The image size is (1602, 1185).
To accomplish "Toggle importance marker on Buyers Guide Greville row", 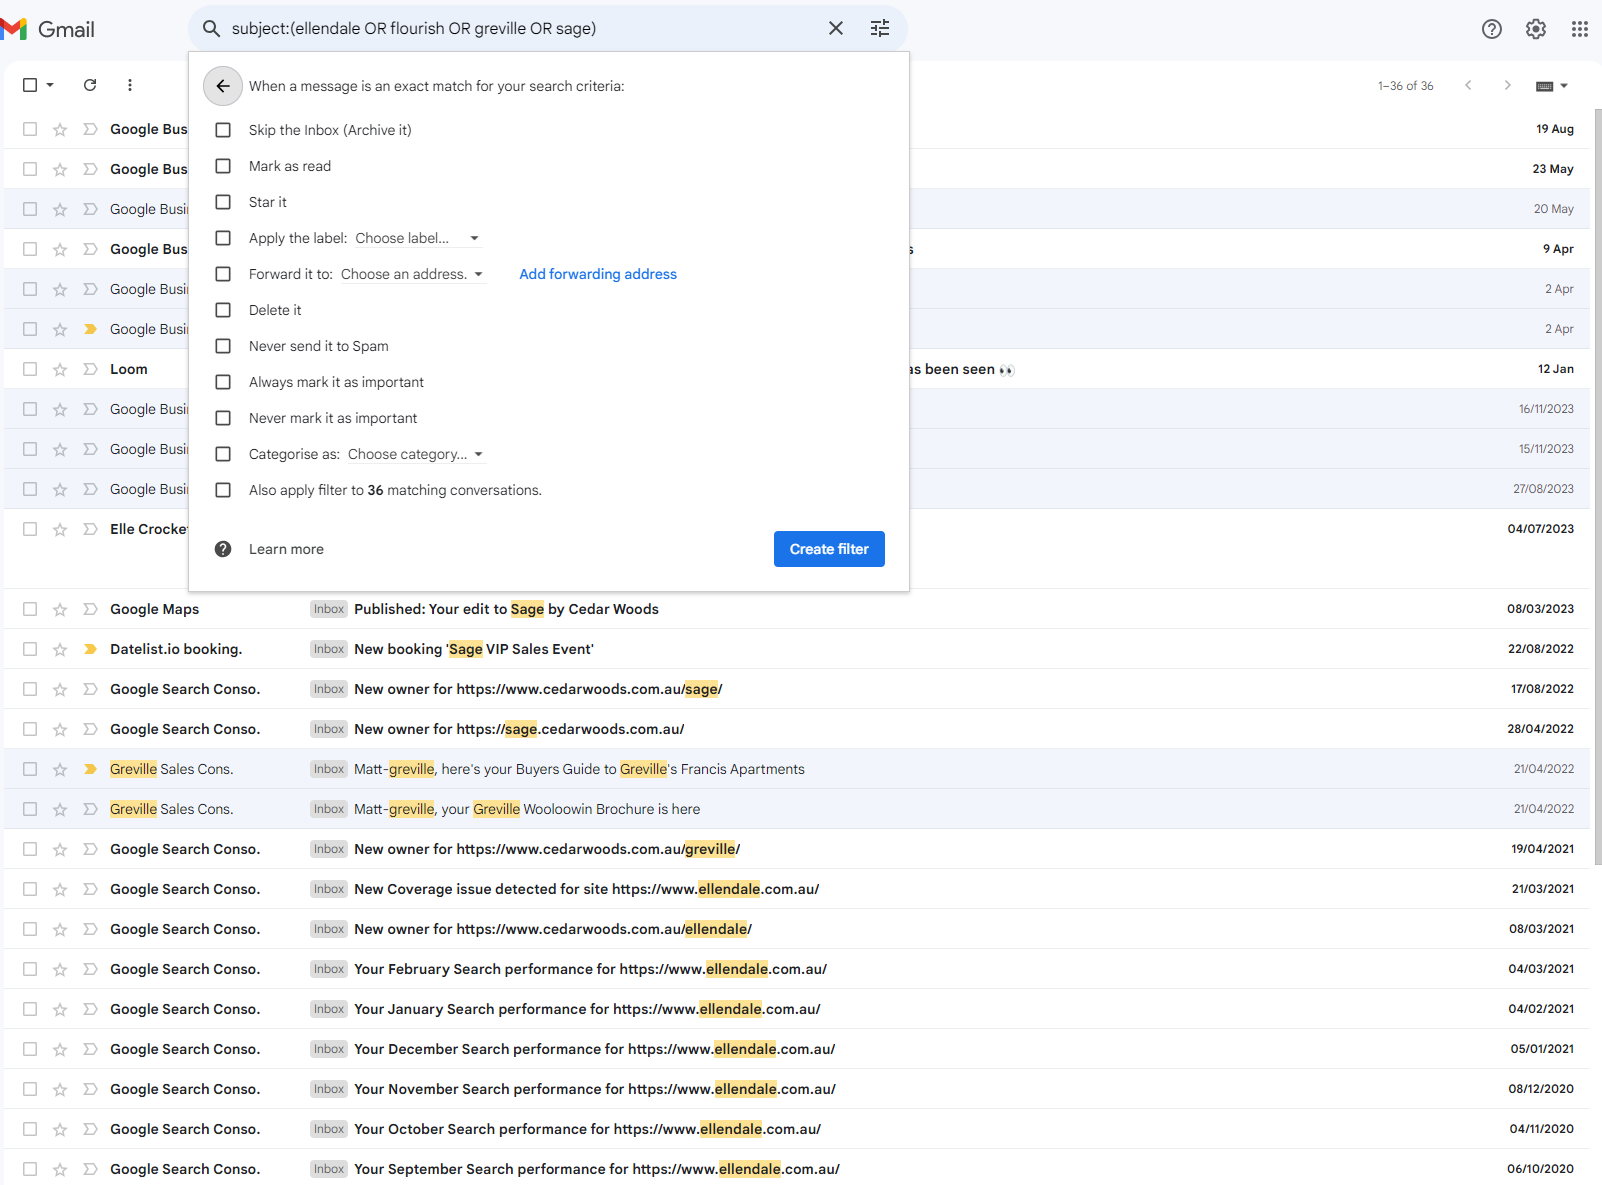I will (90, 769).
